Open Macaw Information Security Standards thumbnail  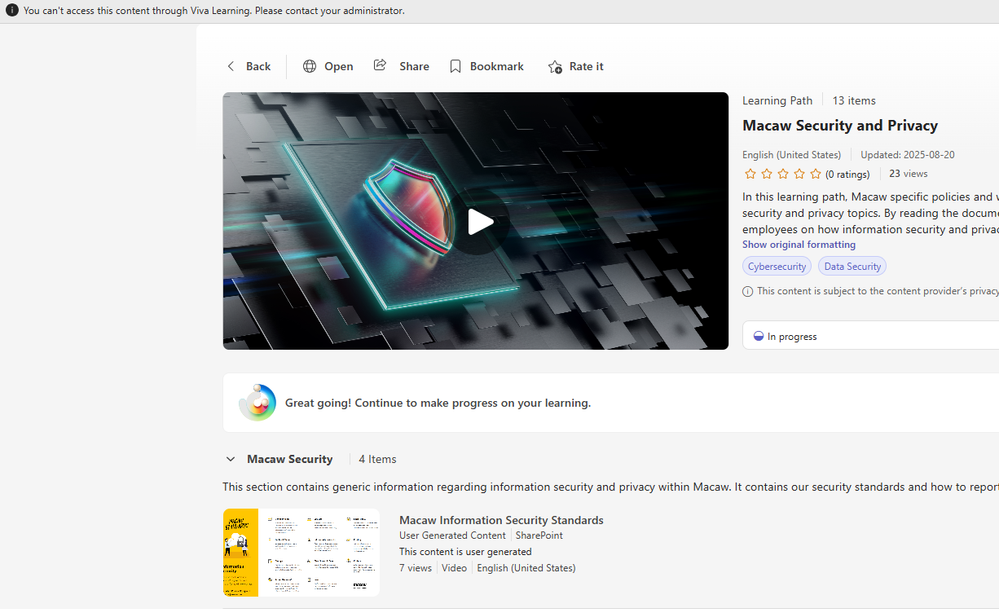tap(301, 552)
